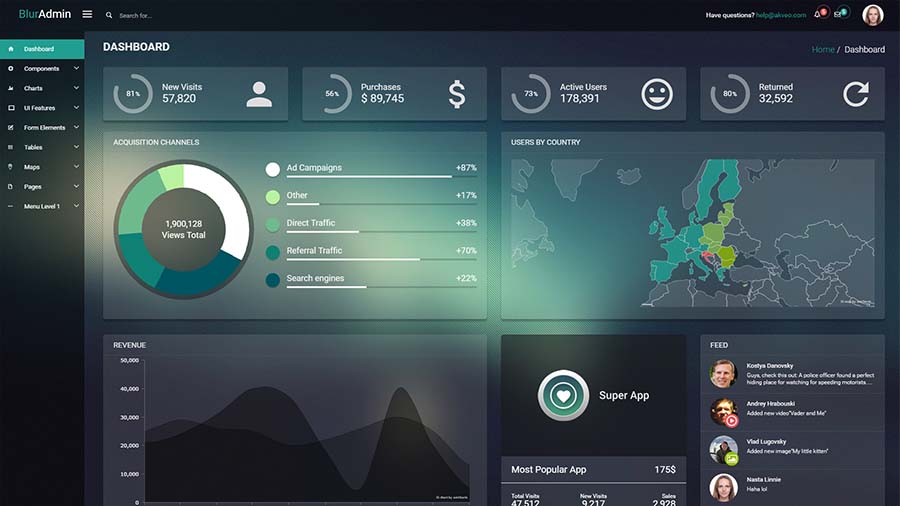The width and height of the screenshot is (900, 506).
Task: Toggle the Direct Traffic legend circle
Action: click(273, 225)
